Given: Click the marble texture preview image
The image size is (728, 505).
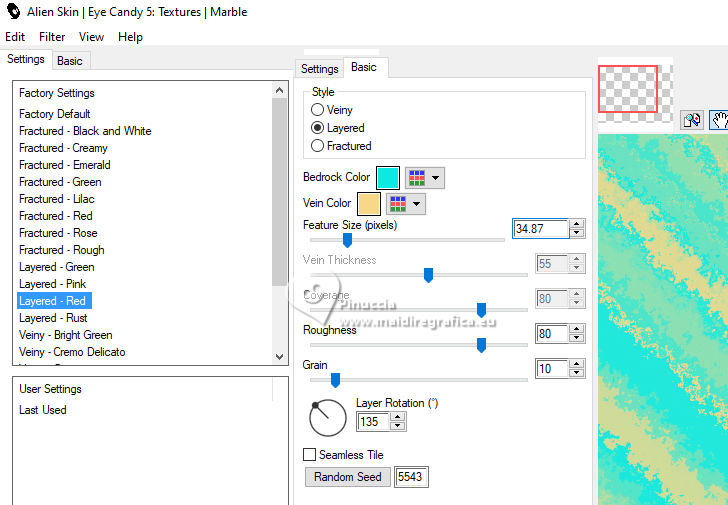Looking at the screenshot, I should coord(663,319).
